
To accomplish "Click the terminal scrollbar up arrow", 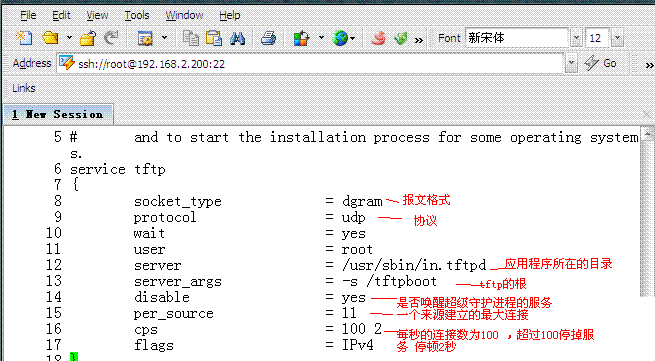I will click(647, 134).
